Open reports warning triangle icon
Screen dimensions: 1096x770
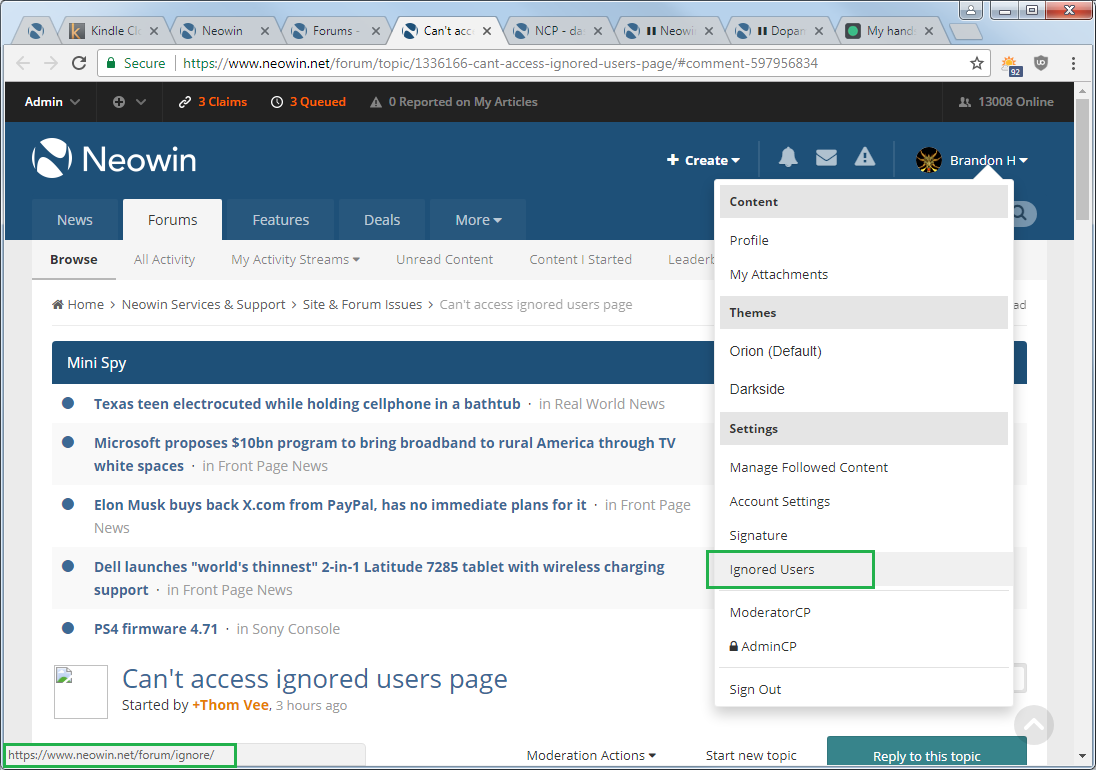[865, 157]
